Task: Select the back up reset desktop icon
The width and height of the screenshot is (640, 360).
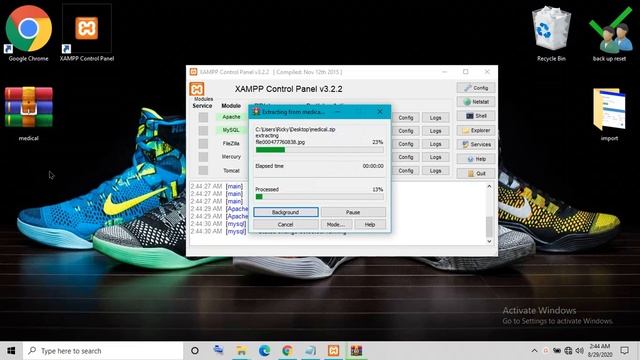Action: (x=609, y=33)
